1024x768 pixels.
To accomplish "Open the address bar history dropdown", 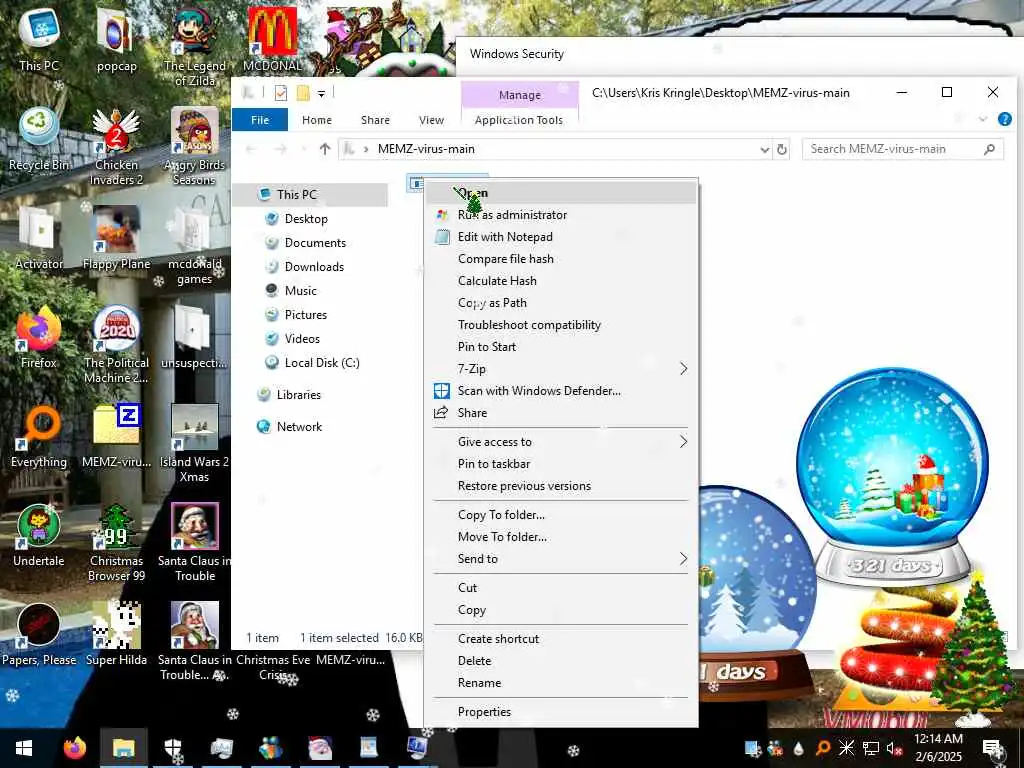I will point(765,150).
